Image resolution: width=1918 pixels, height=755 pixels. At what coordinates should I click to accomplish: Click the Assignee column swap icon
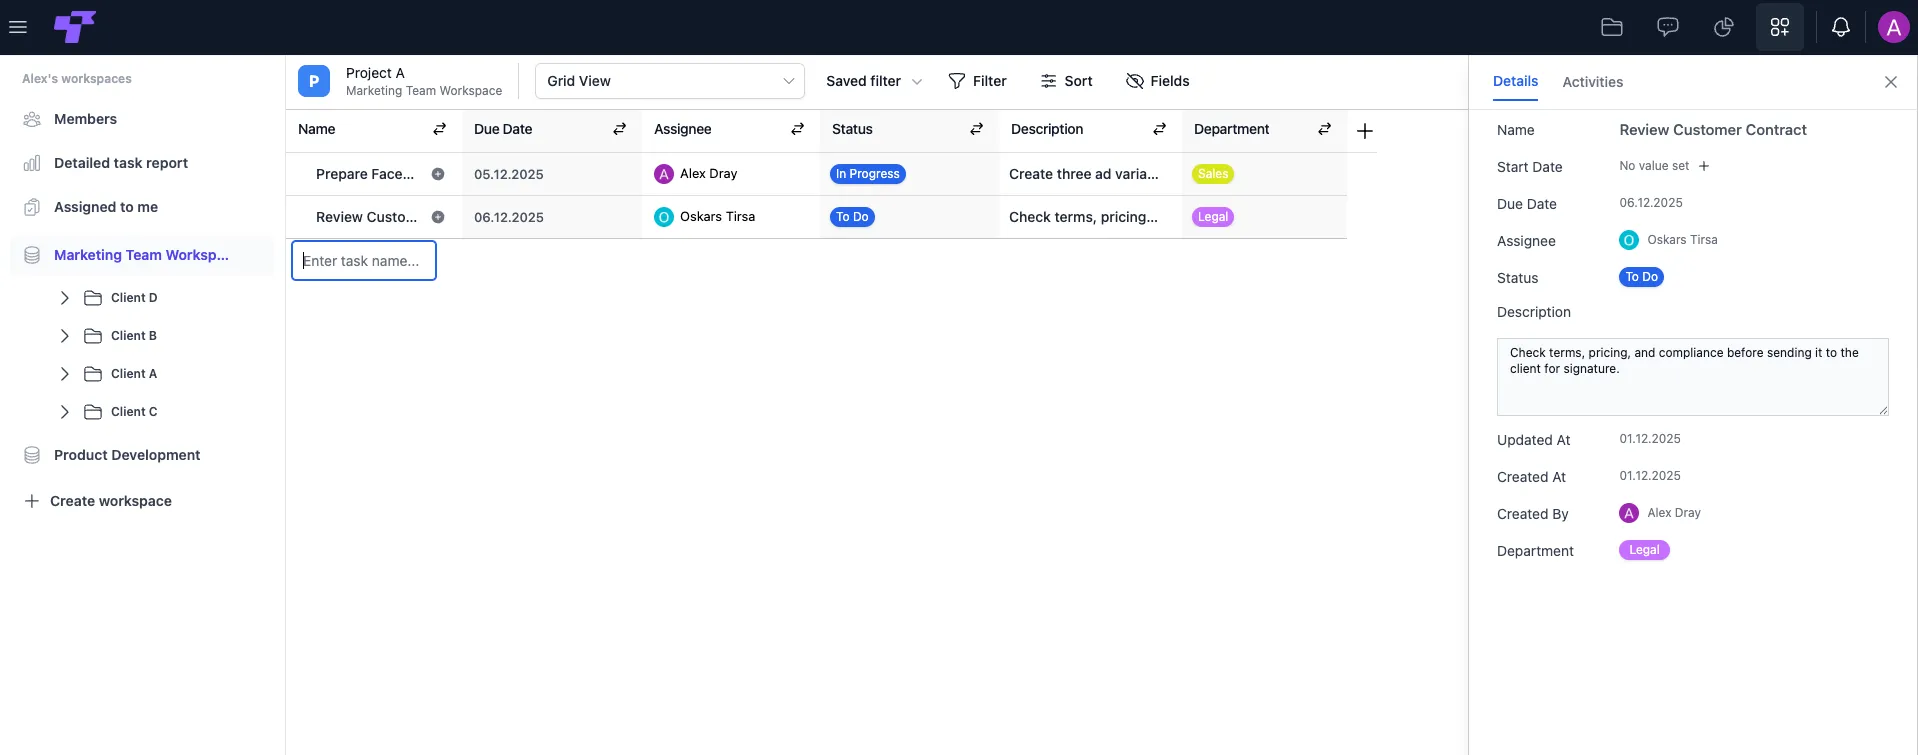pyautogui.click(x=797, y=129)
